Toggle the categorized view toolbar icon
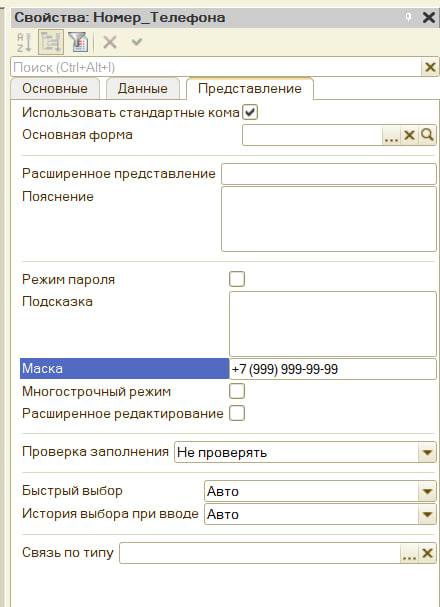 click(x=51, y=42)
